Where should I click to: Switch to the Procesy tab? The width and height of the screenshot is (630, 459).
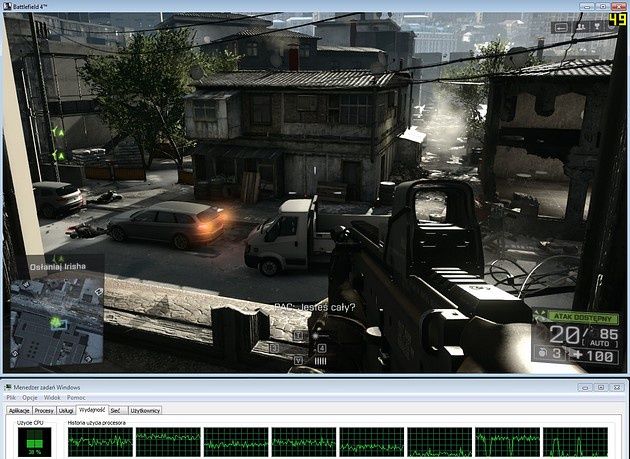coord(44,410)
